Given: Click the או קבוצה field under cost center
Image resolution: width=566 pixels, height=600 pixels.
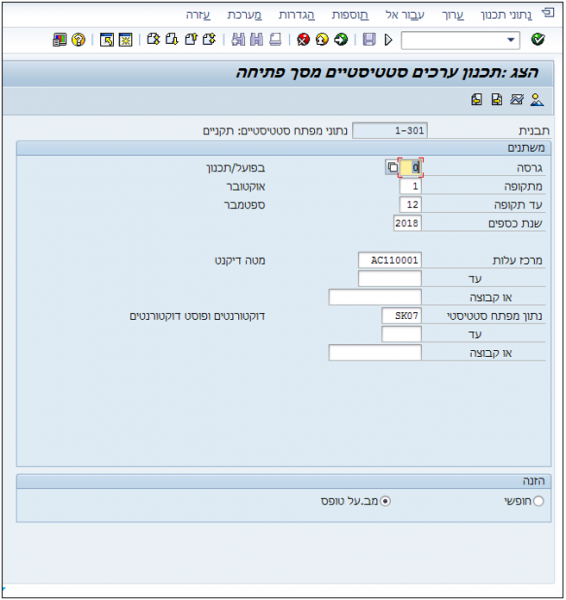Looking at the screenshot, I should [x=375, y=297].
